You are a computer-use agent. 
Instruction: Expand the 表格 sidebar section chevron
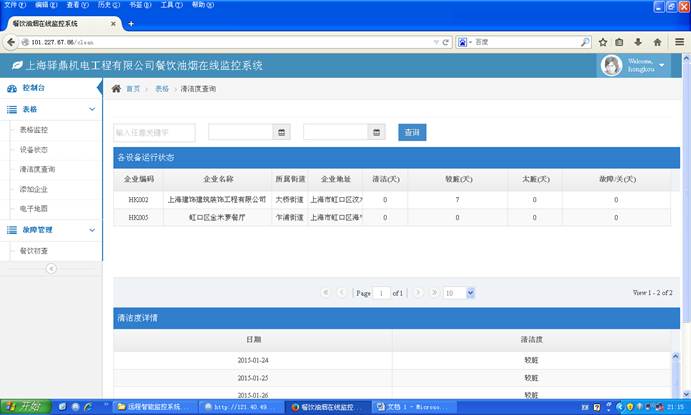[92, 109]
